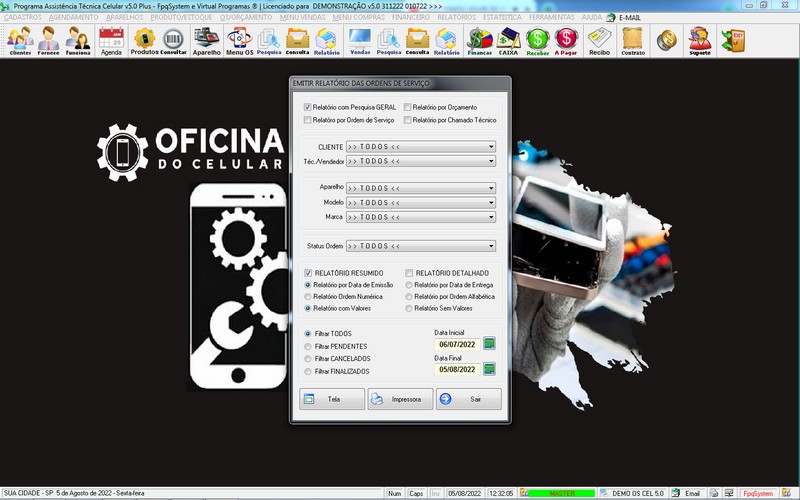Click the Consulta icon beside Menu OS group

[297, 41]
